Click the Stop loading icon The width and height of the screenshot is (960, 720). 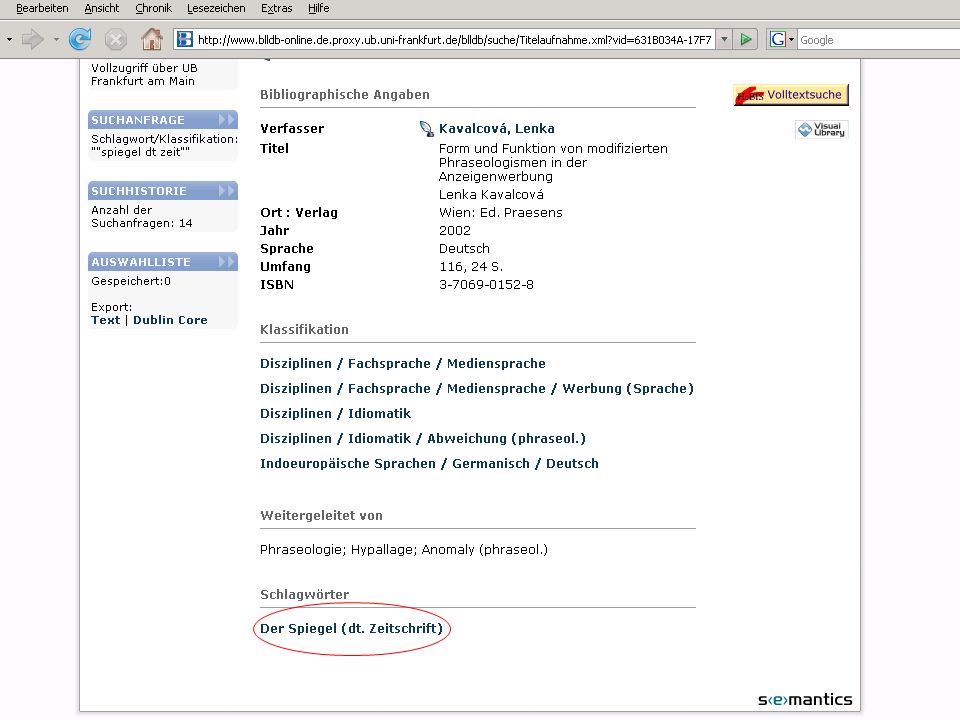pos(115,40)
